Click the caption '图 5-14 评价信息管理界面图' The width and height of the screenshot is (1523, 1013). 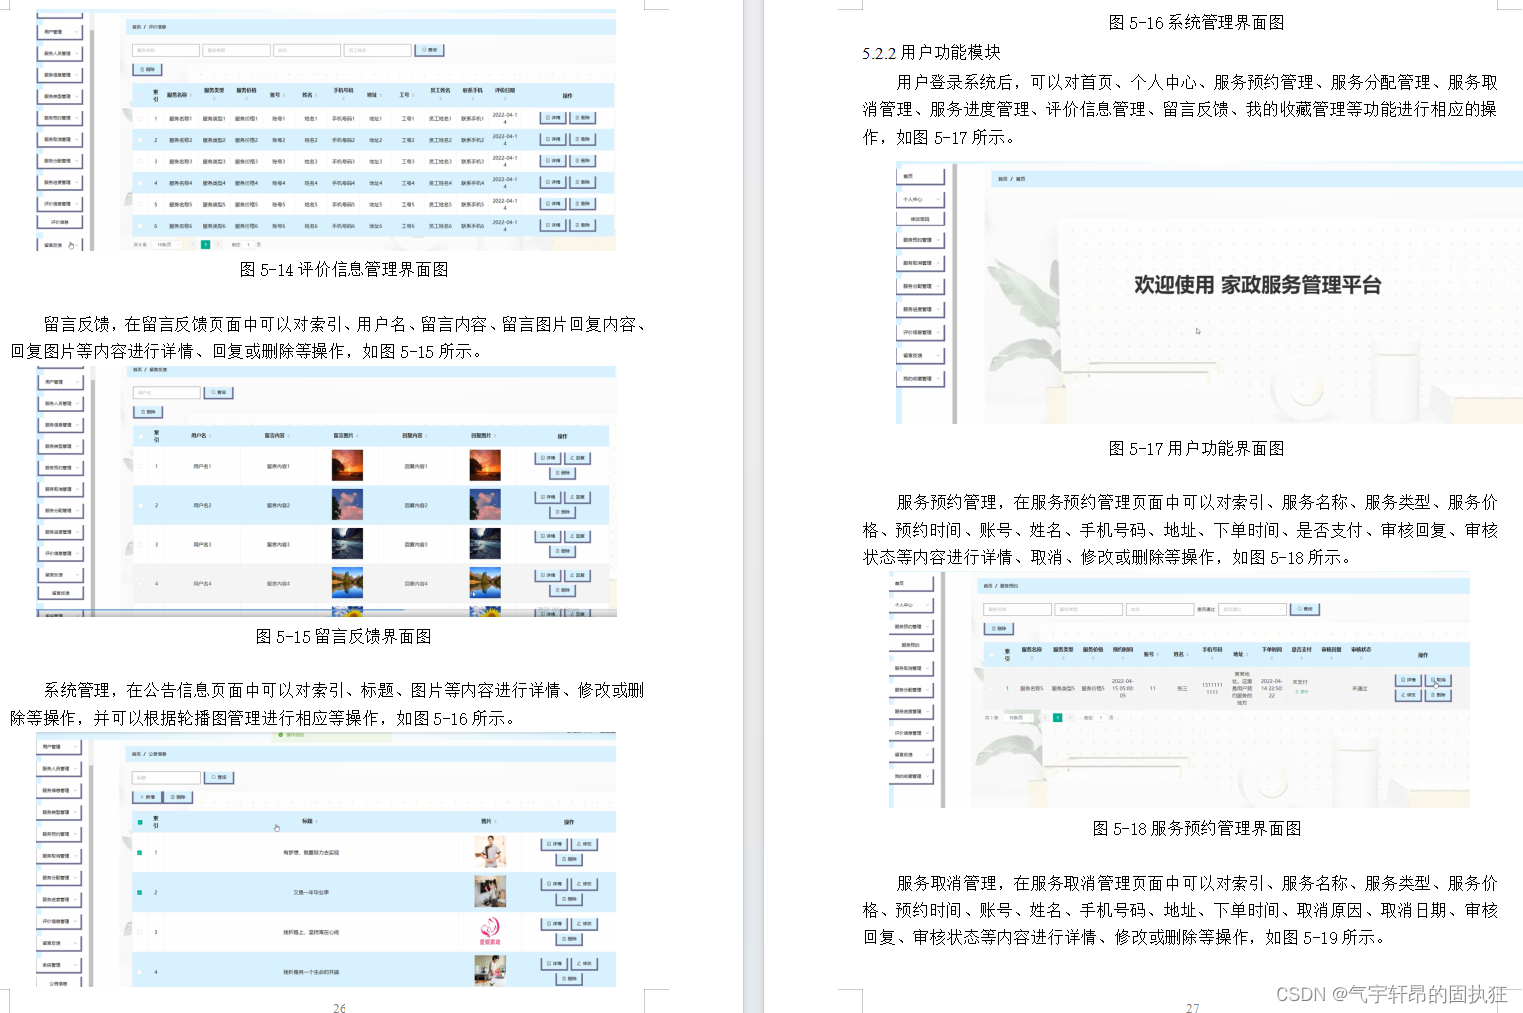pos(344,269)
